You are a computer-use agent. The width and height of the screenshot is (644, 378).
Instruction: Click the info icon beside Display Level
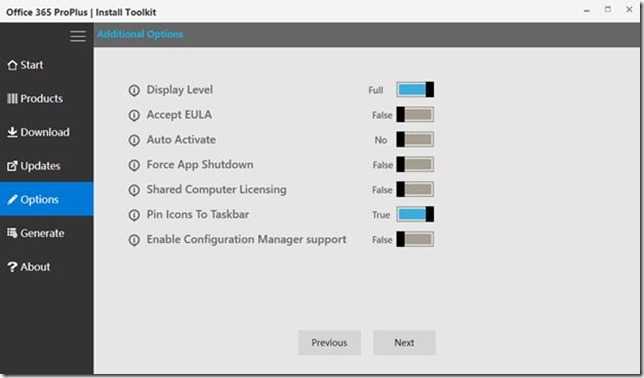coord(134,90)
